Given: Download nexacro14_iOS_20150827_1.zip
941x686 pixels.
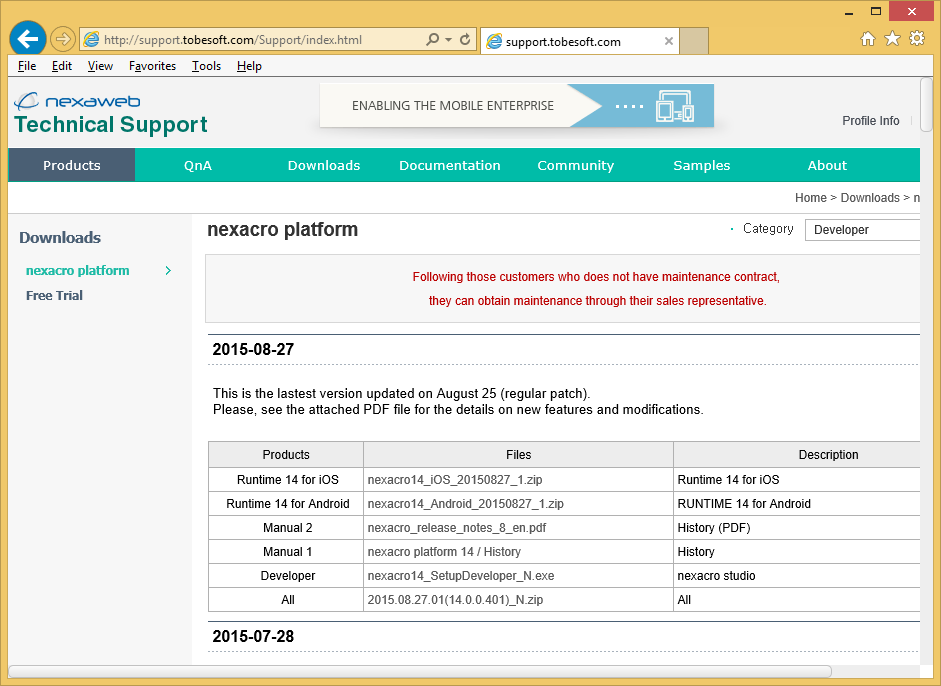Looking at the screenshot, I should point(455,480).
